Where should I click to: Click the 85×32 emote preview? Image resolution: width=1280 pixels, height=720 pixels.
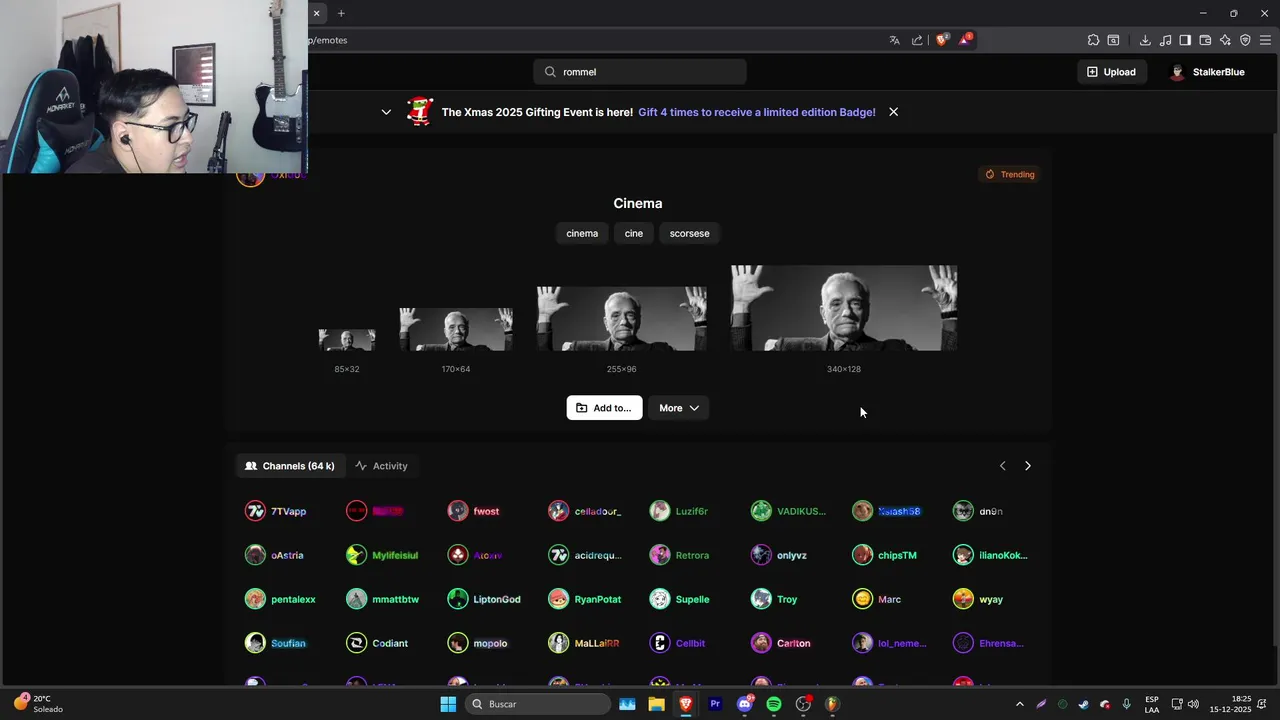(x=347, y=340)
